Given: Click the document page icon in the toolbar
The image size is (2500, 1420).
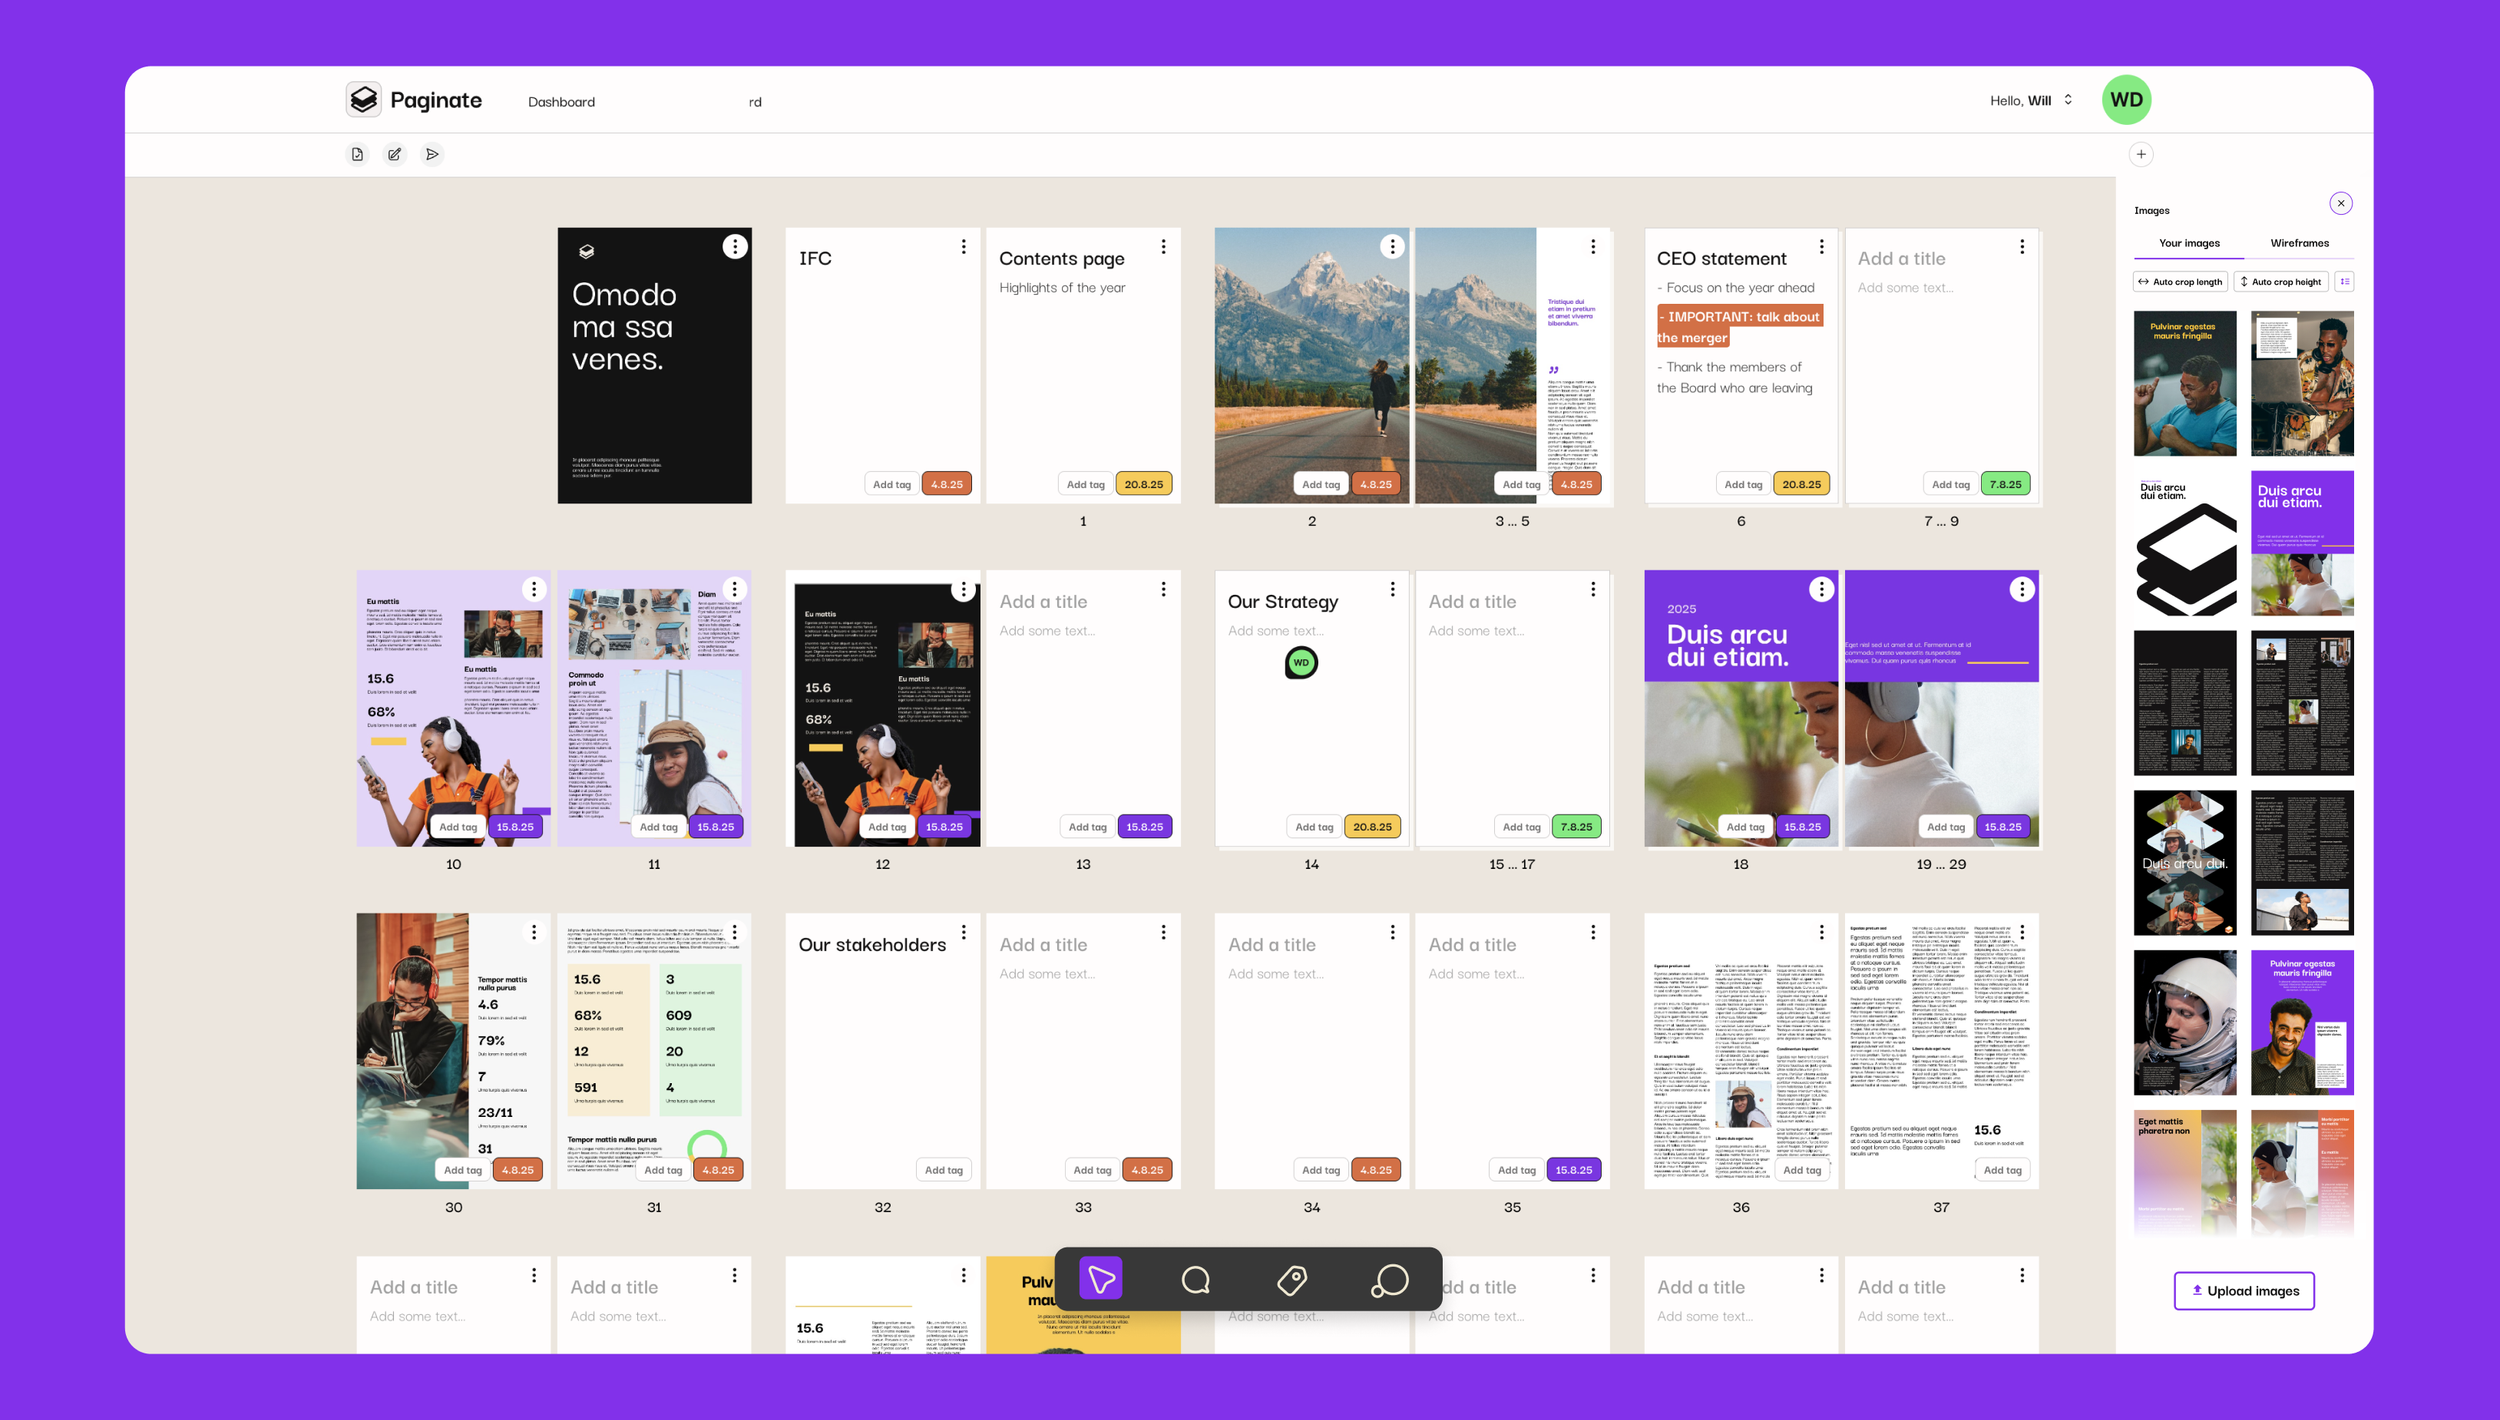Looking at the screenshot, I should tap(357, 154).
